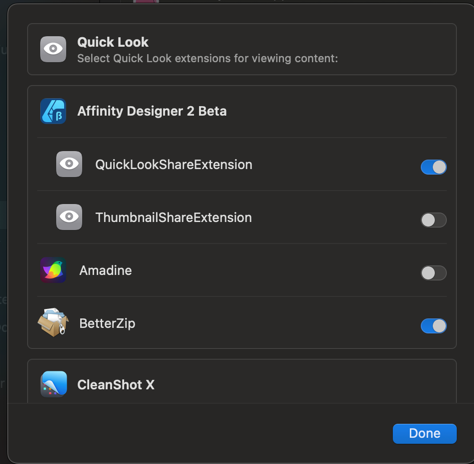Click the Amadine row label

[106, 270]
